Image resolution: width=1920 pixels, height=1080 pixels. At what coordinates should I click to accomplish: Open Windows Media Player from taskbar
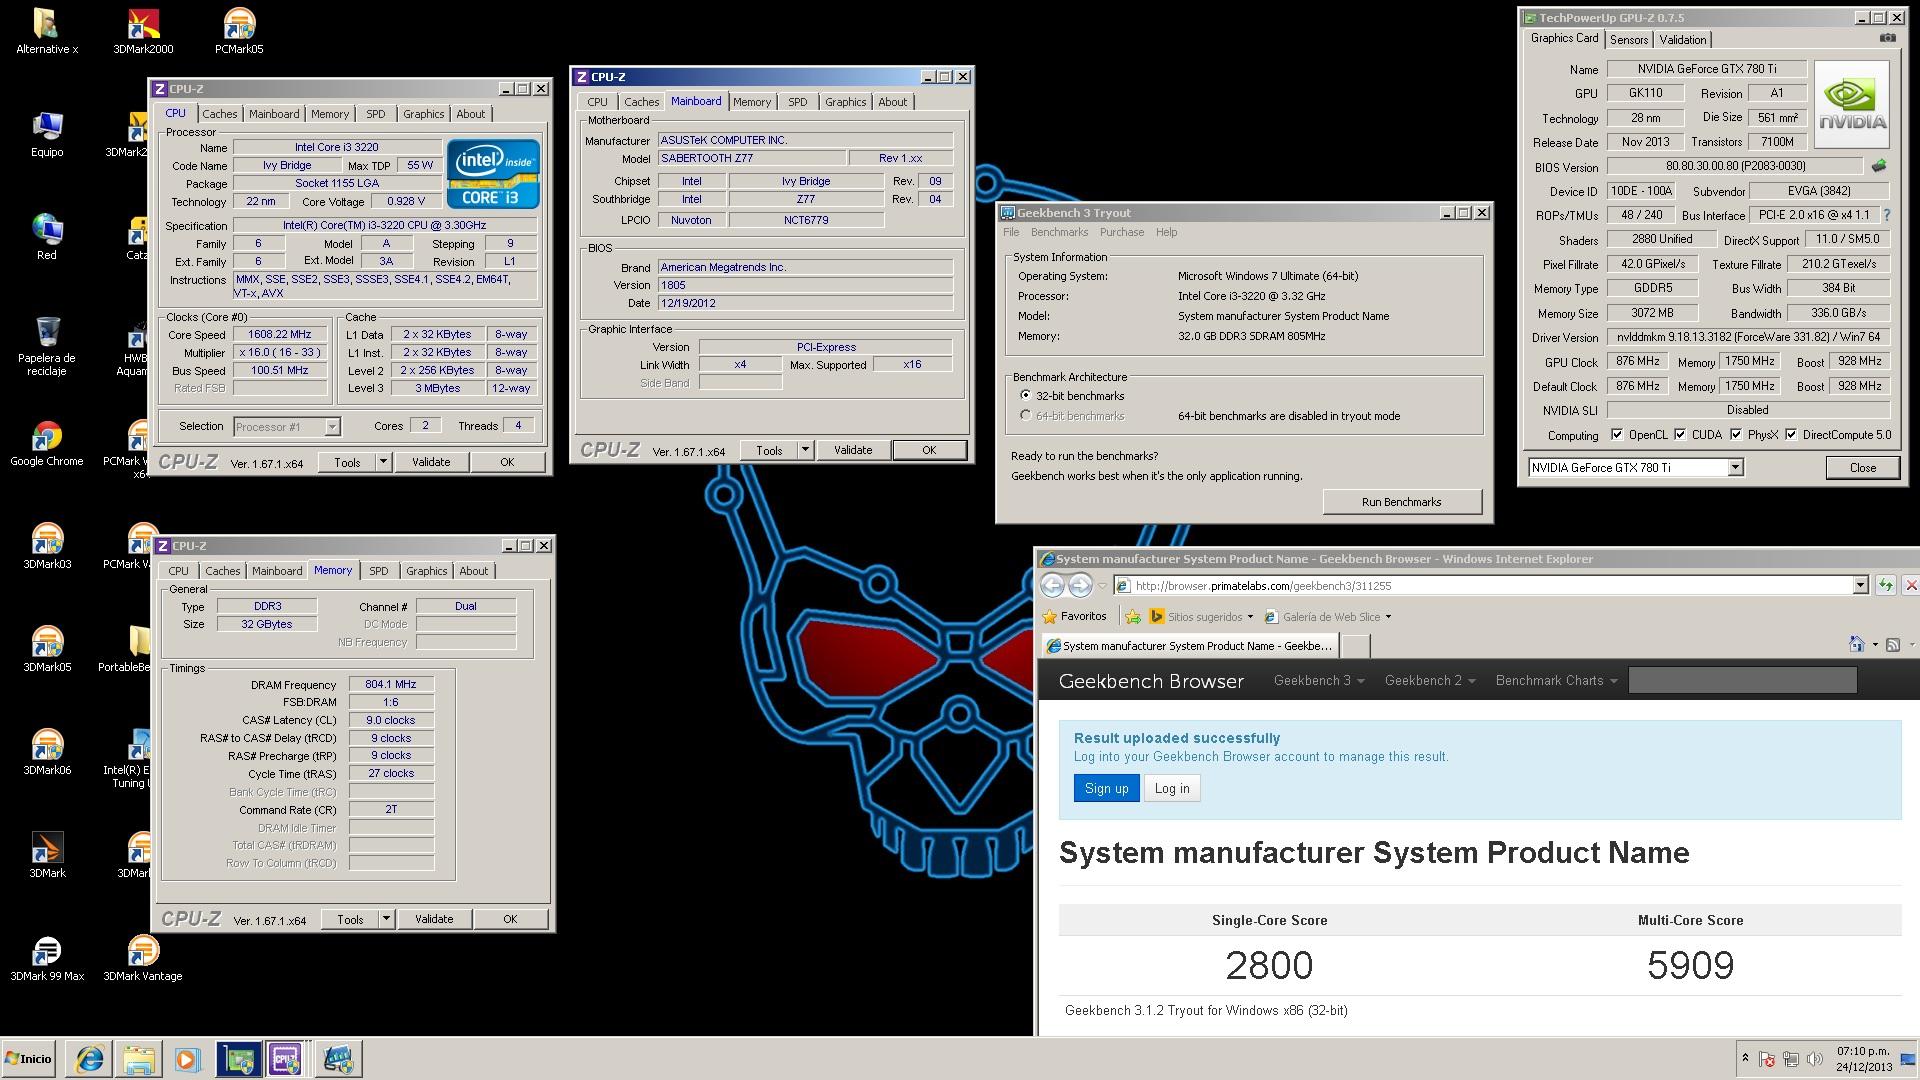(187, 1059)
